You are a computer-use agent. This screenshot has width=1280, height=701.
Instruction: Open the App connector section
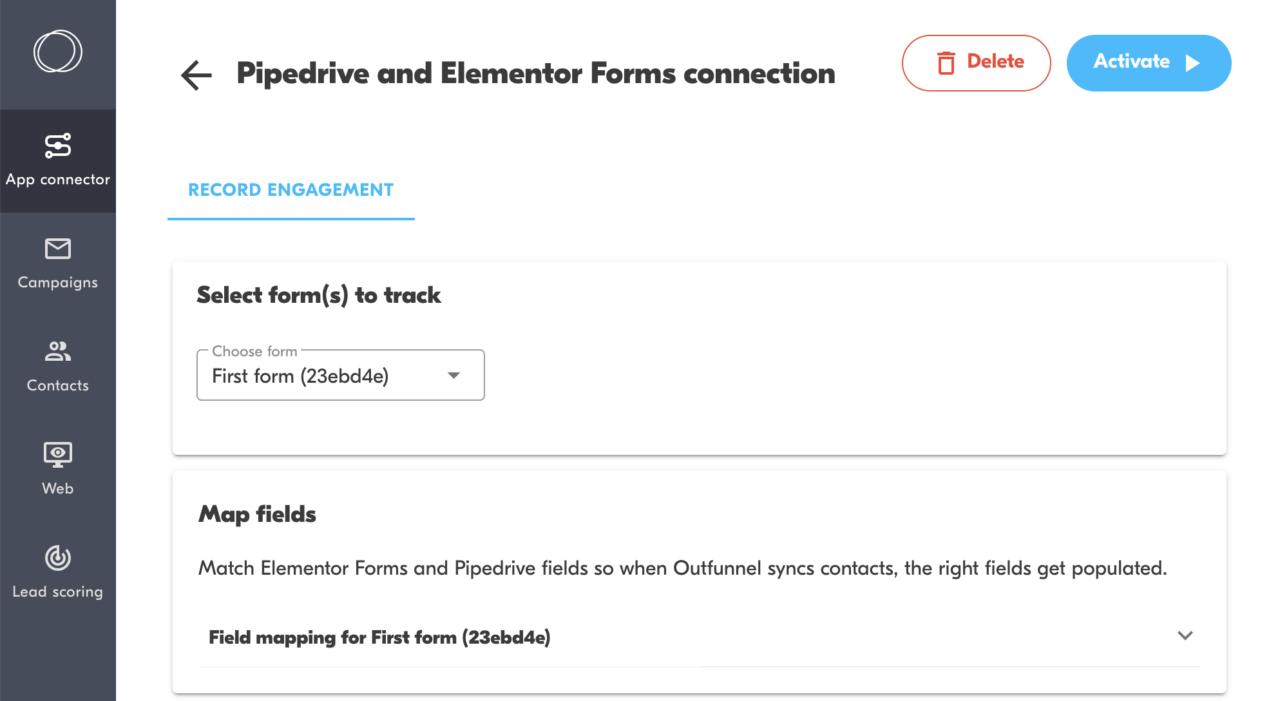57,160
